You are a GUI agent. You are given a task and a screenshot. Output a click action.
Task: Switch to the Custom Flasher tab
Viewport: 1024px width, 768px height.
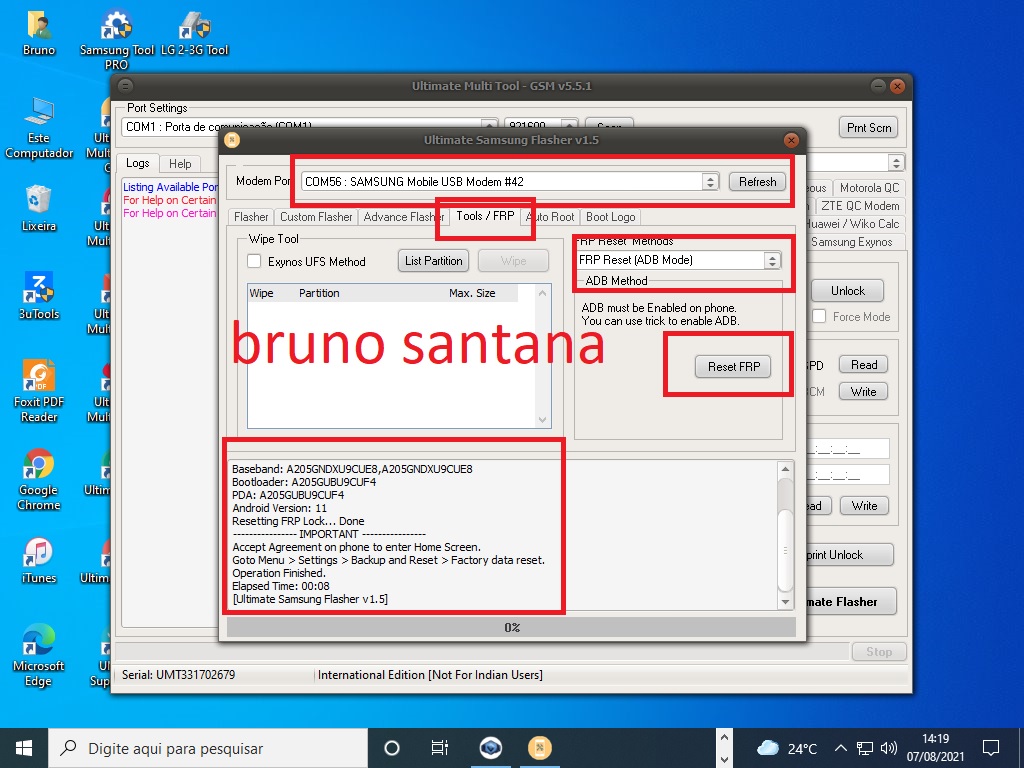(x=316, y=217)
